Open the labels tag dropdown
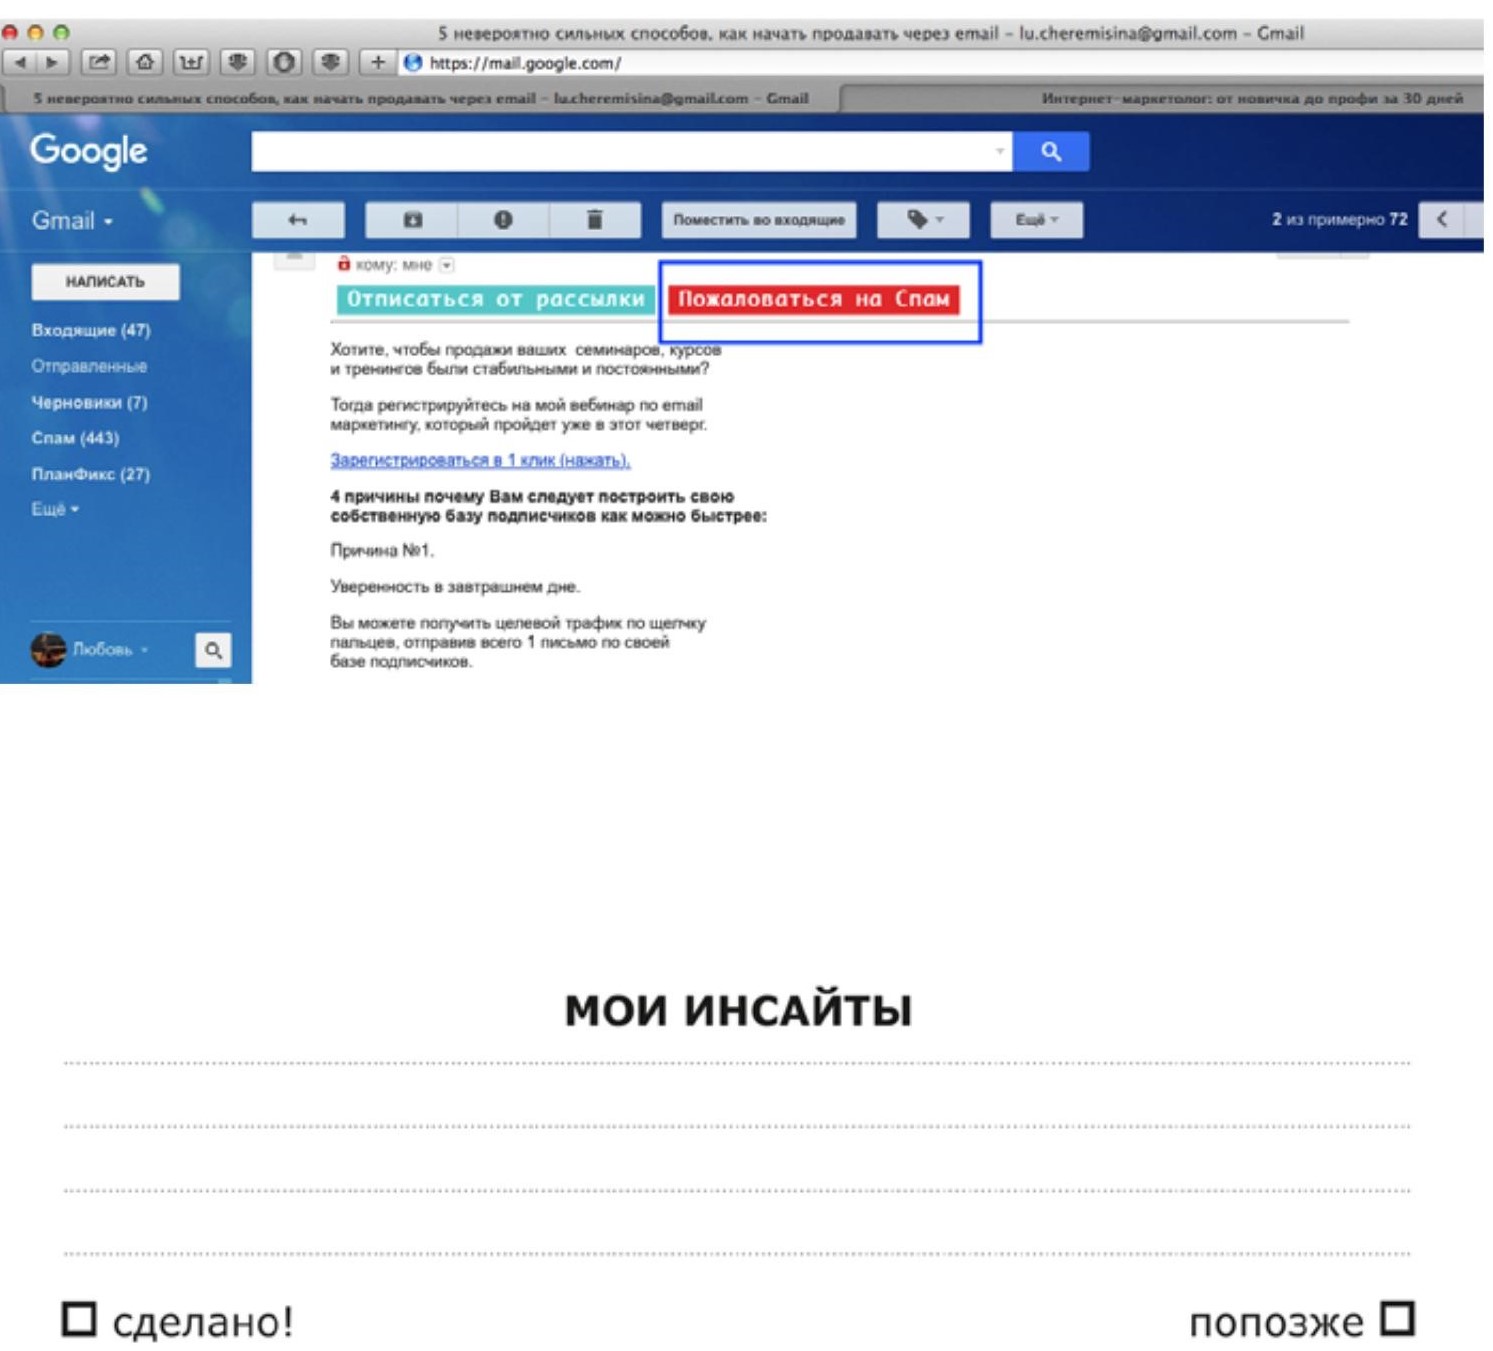The image size is (1493, 1351). click(923, 220)
